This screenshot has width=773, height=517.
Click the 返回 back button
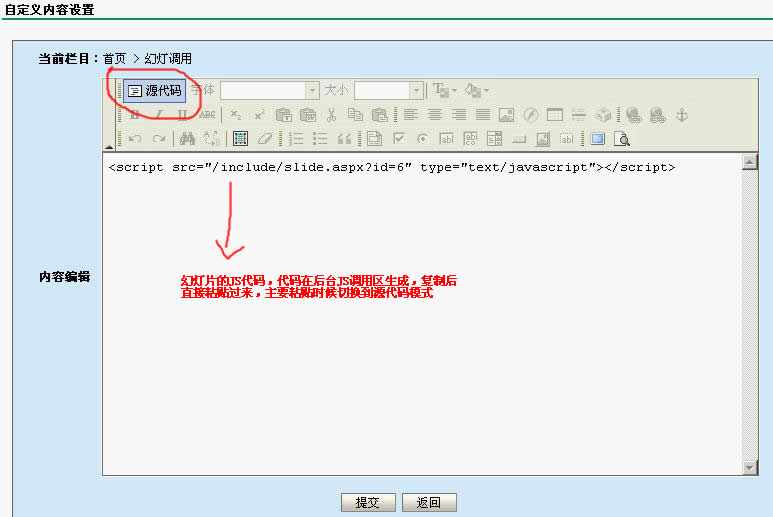[429, 502]
